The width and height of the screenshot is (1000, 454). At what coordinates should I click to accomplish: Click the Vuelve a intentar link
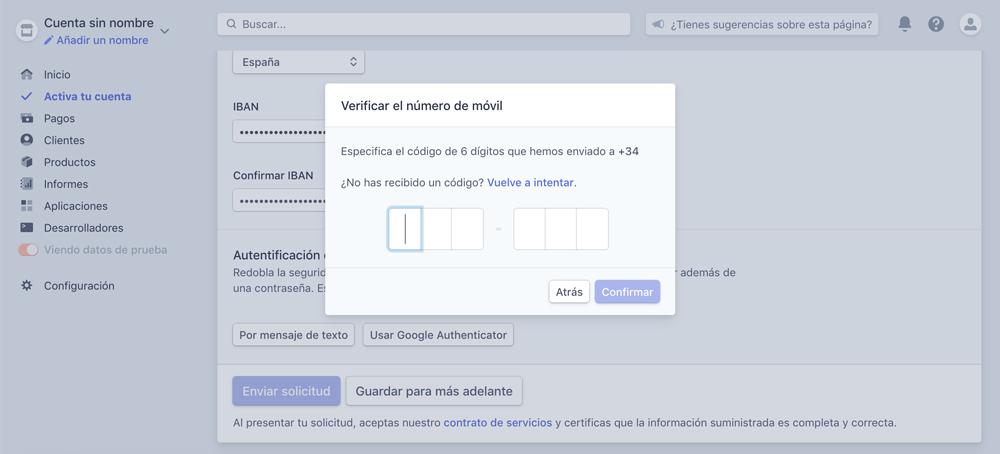point(531,182)
